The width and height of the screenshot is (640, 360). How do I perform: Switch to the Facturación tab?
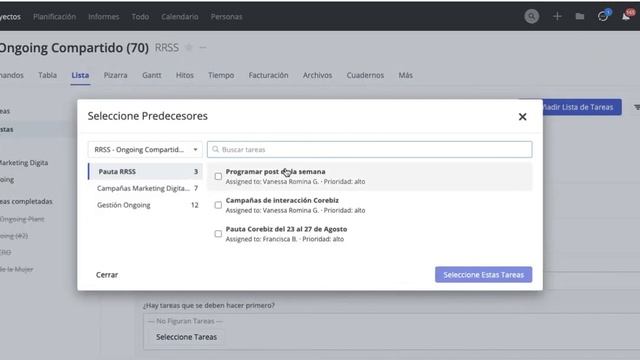[x=269, y=75]
